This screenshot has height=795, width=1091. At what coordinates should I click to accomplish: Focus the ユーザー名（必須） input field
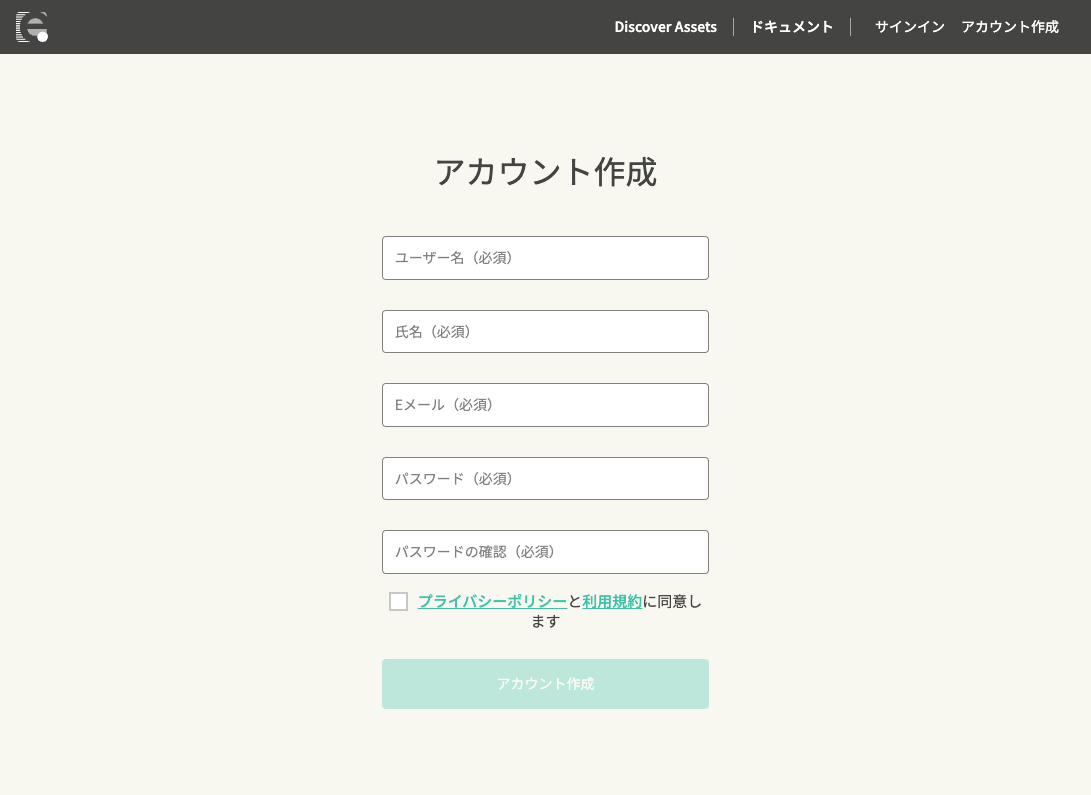(x=546, y=258)
